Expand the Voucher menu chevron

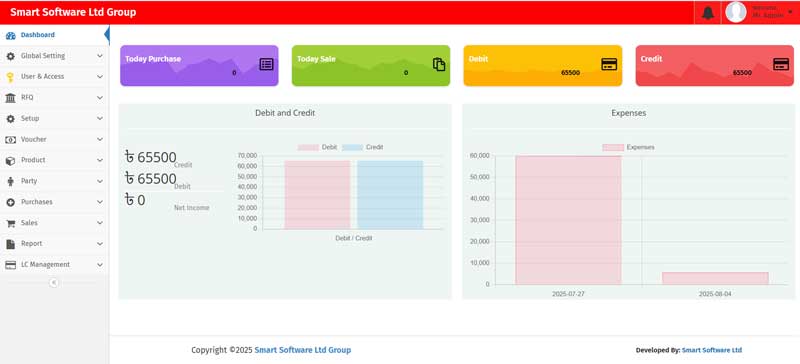99,139
